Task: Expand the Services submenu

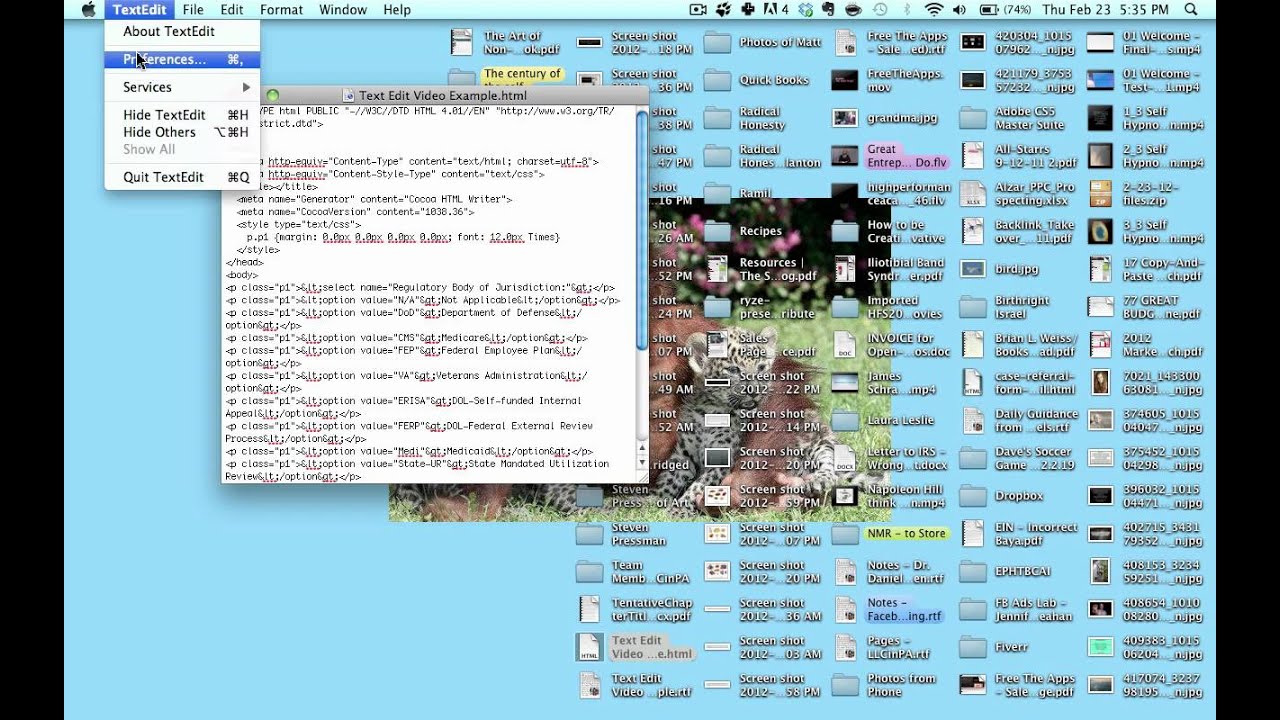Action: tap(182, 87)
